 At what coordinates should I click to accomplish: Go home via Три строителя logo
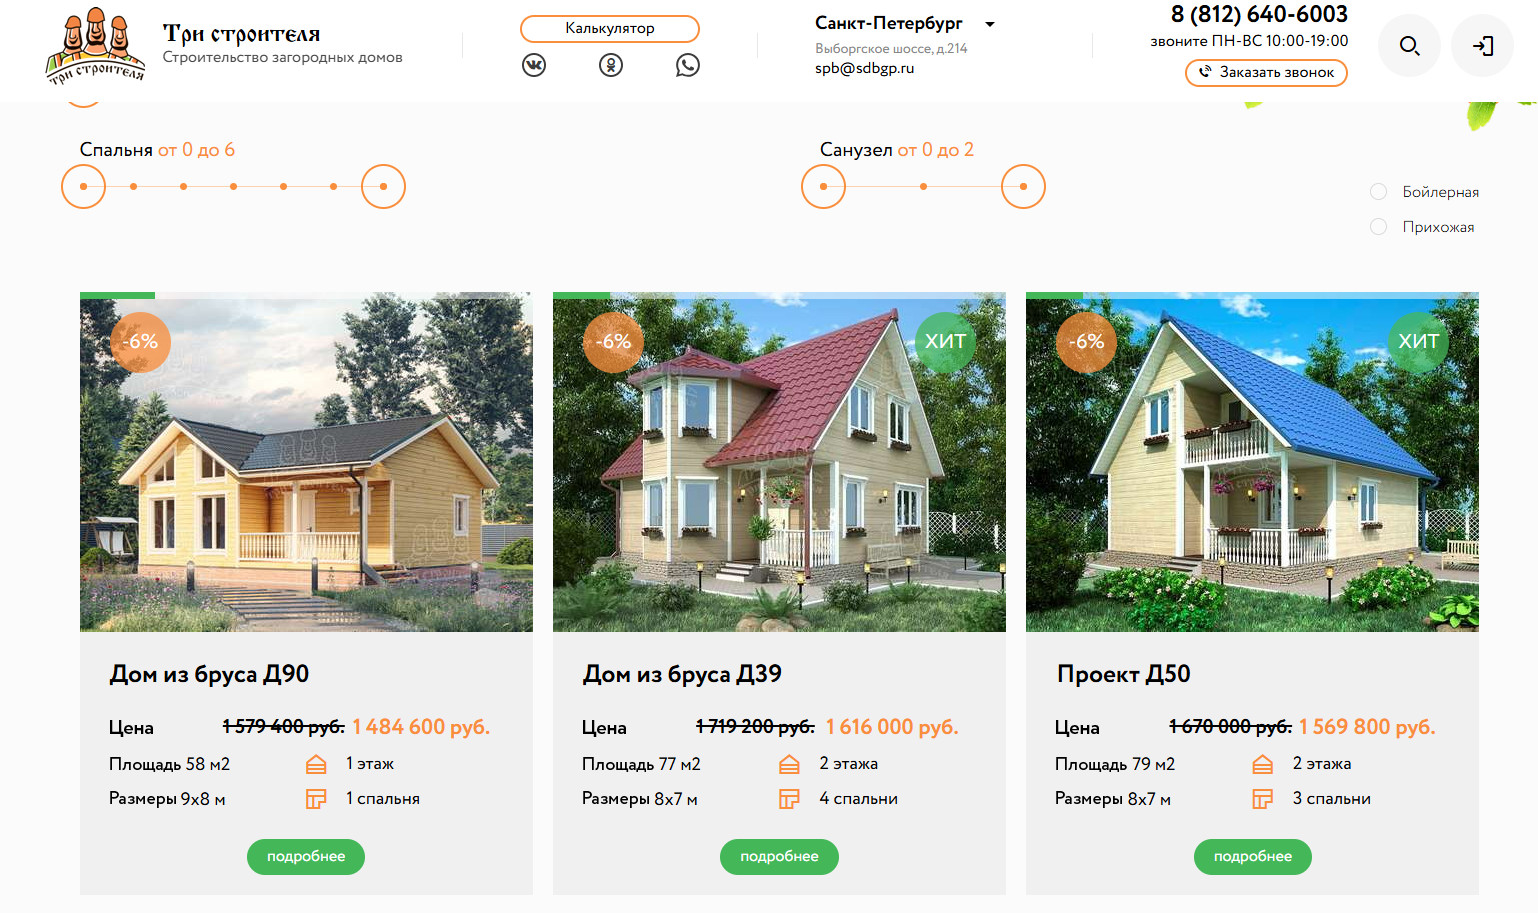(x=96, y=46)
